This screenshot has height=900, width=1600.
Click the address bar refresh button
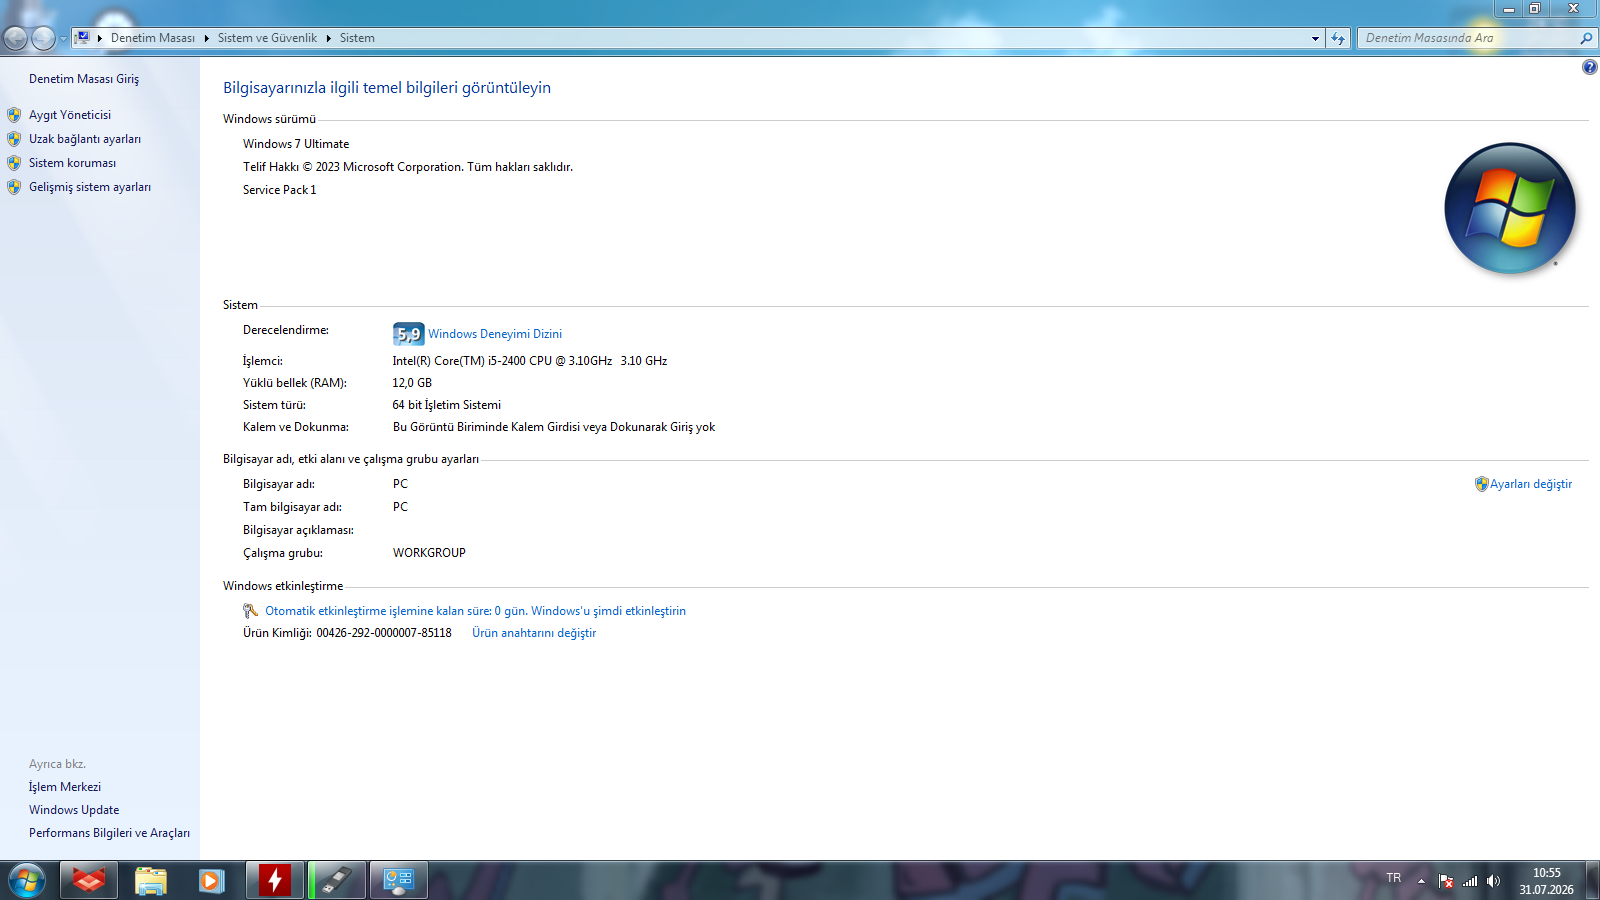click(1338, 38)
